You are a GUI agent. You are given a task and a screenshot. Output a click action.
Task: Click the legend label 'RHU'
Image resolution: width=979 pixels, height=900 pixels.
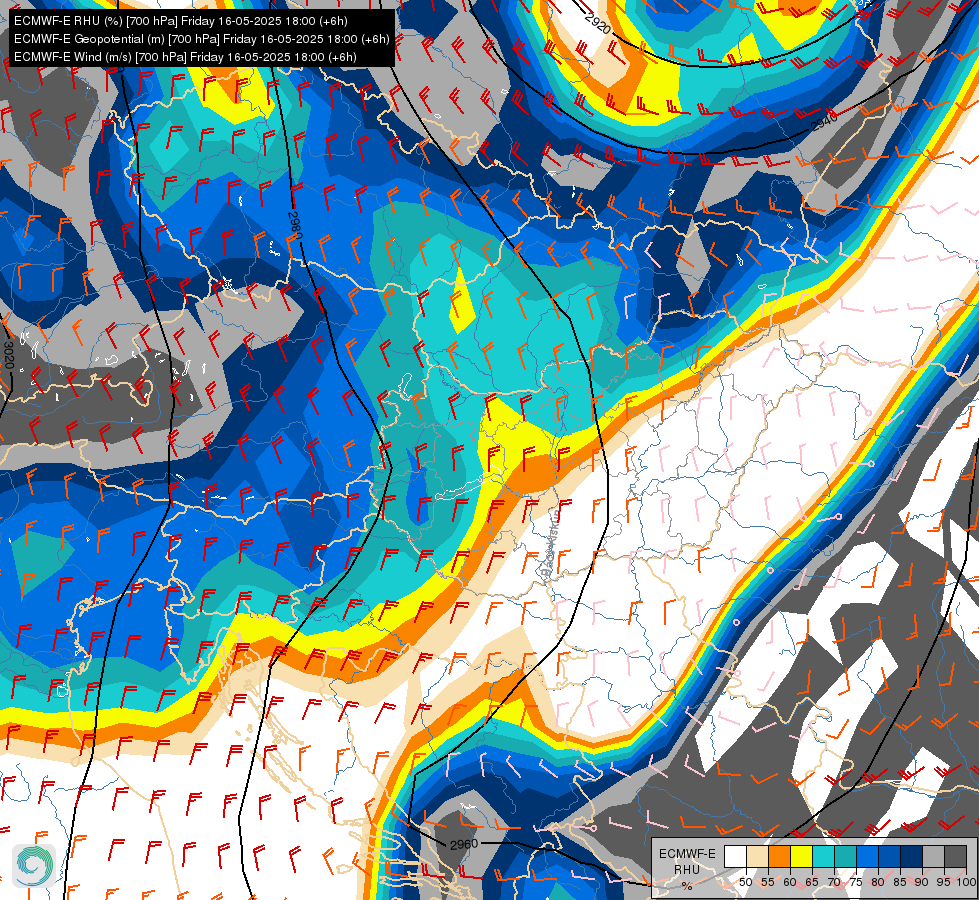[x=687, y=869]
